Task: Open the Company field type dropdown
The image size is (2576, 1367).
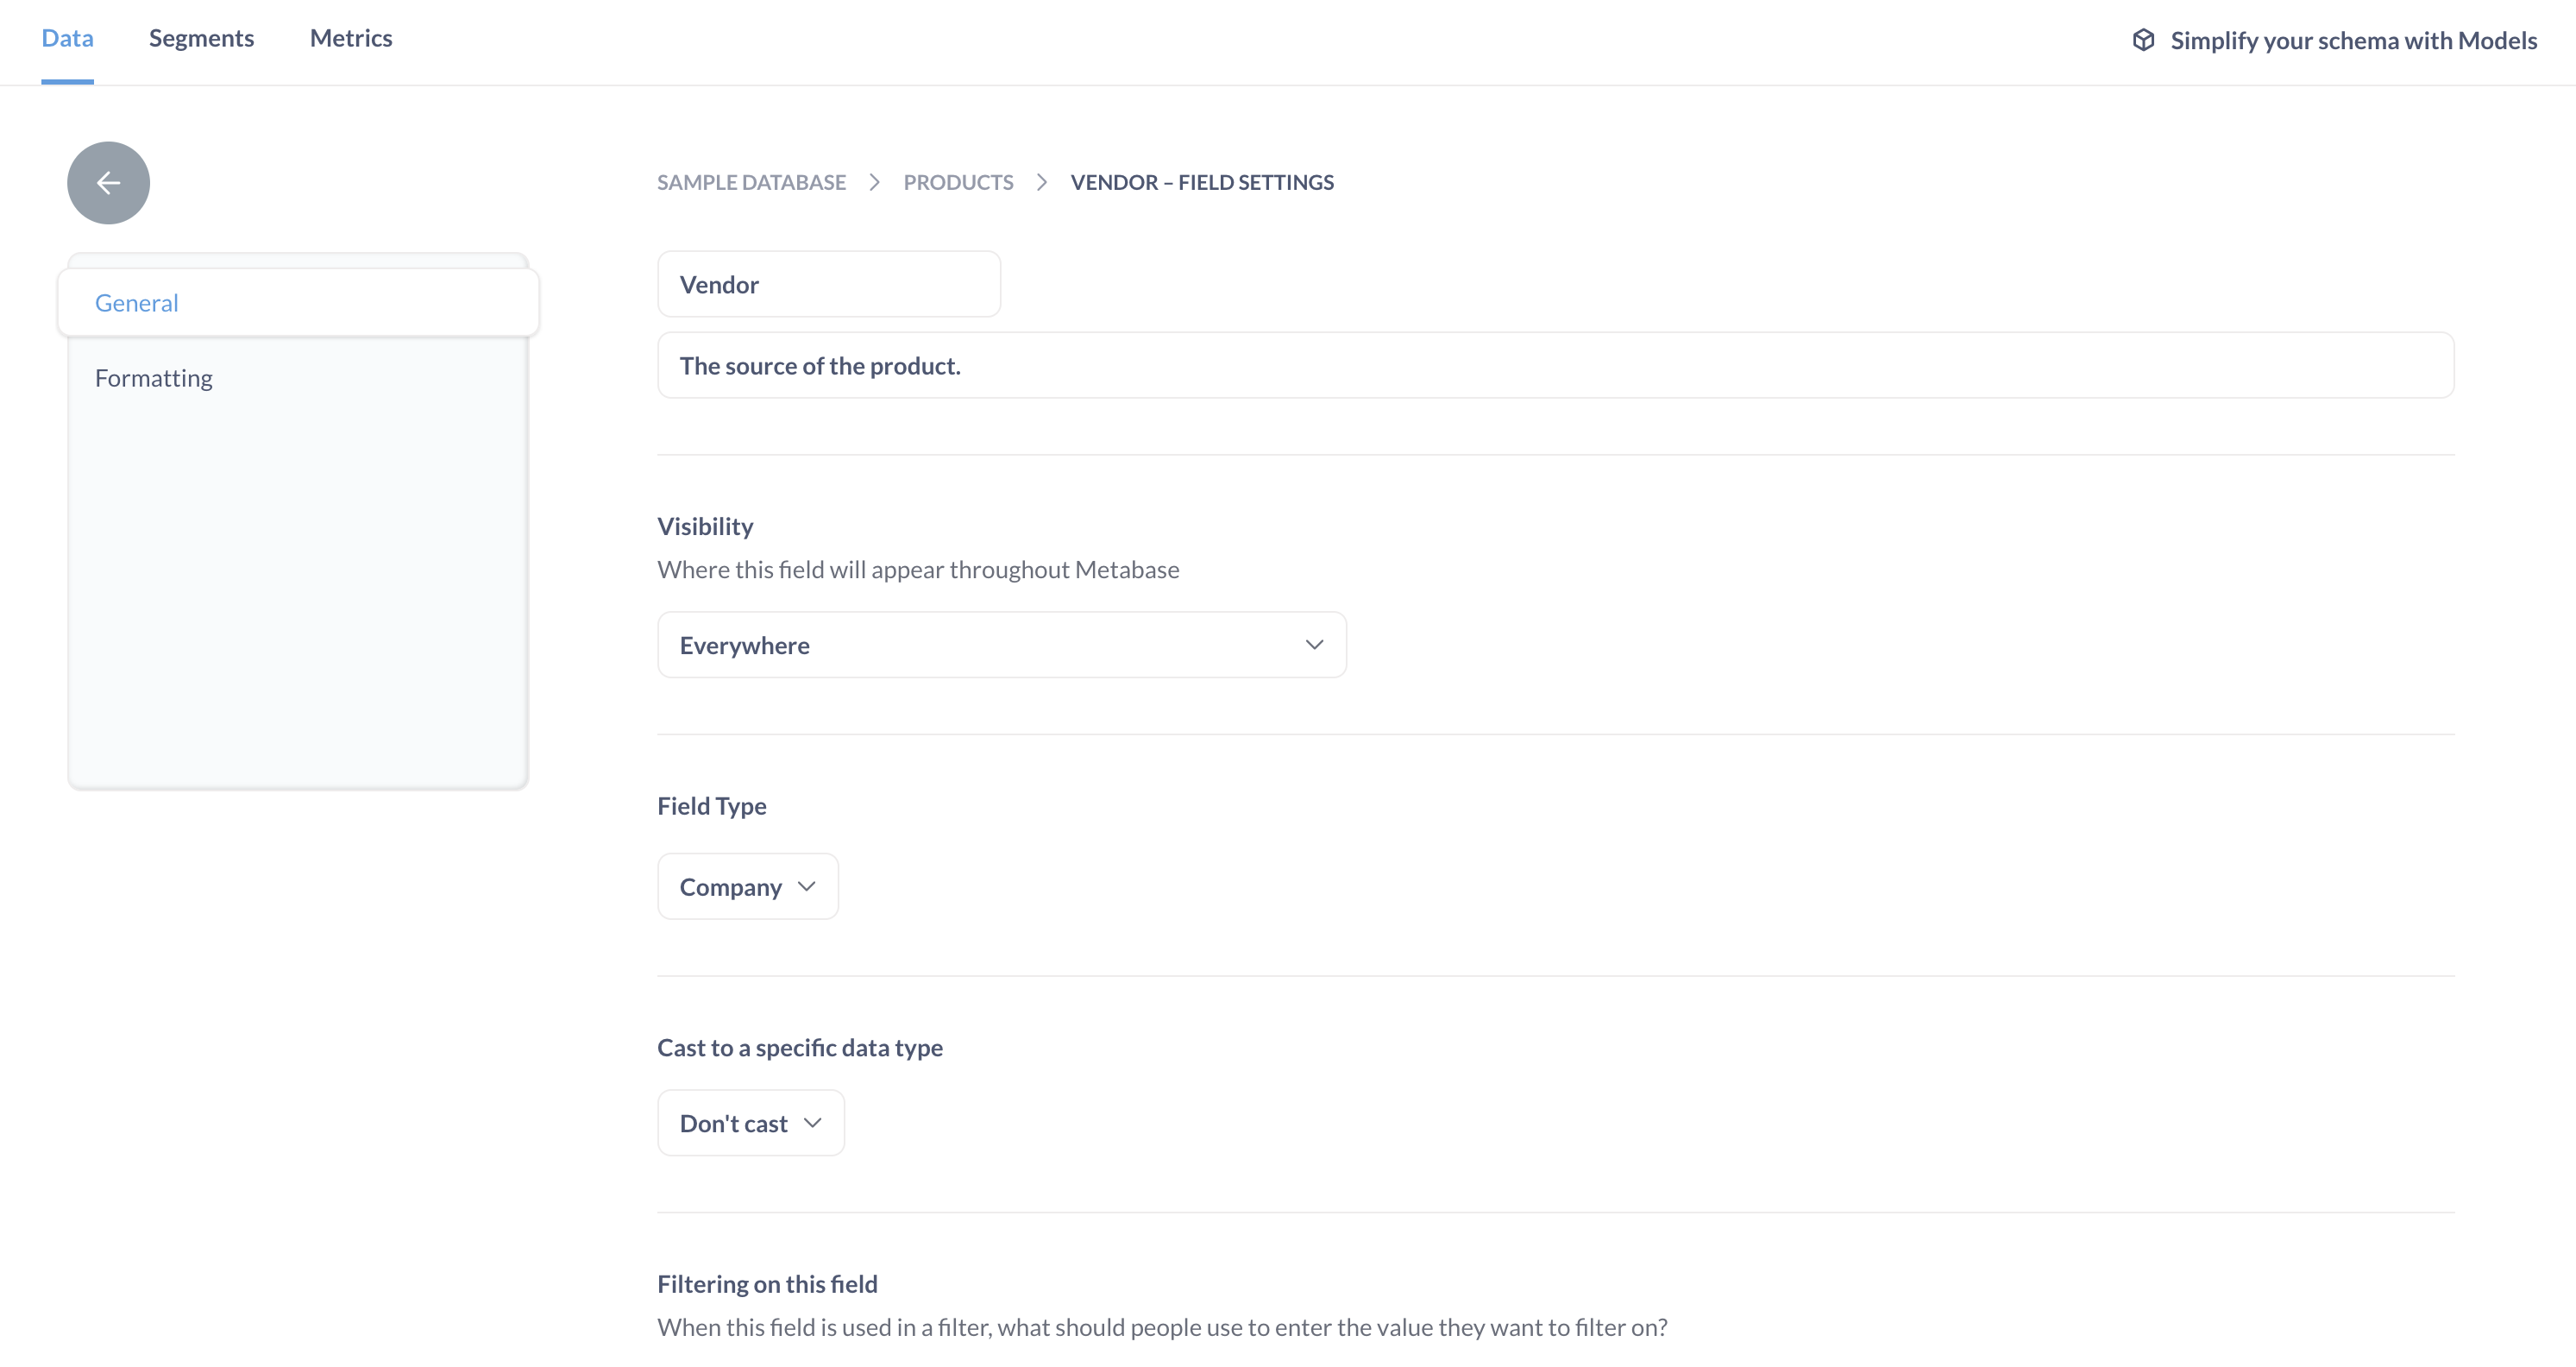Action: [x=747, y=887]
